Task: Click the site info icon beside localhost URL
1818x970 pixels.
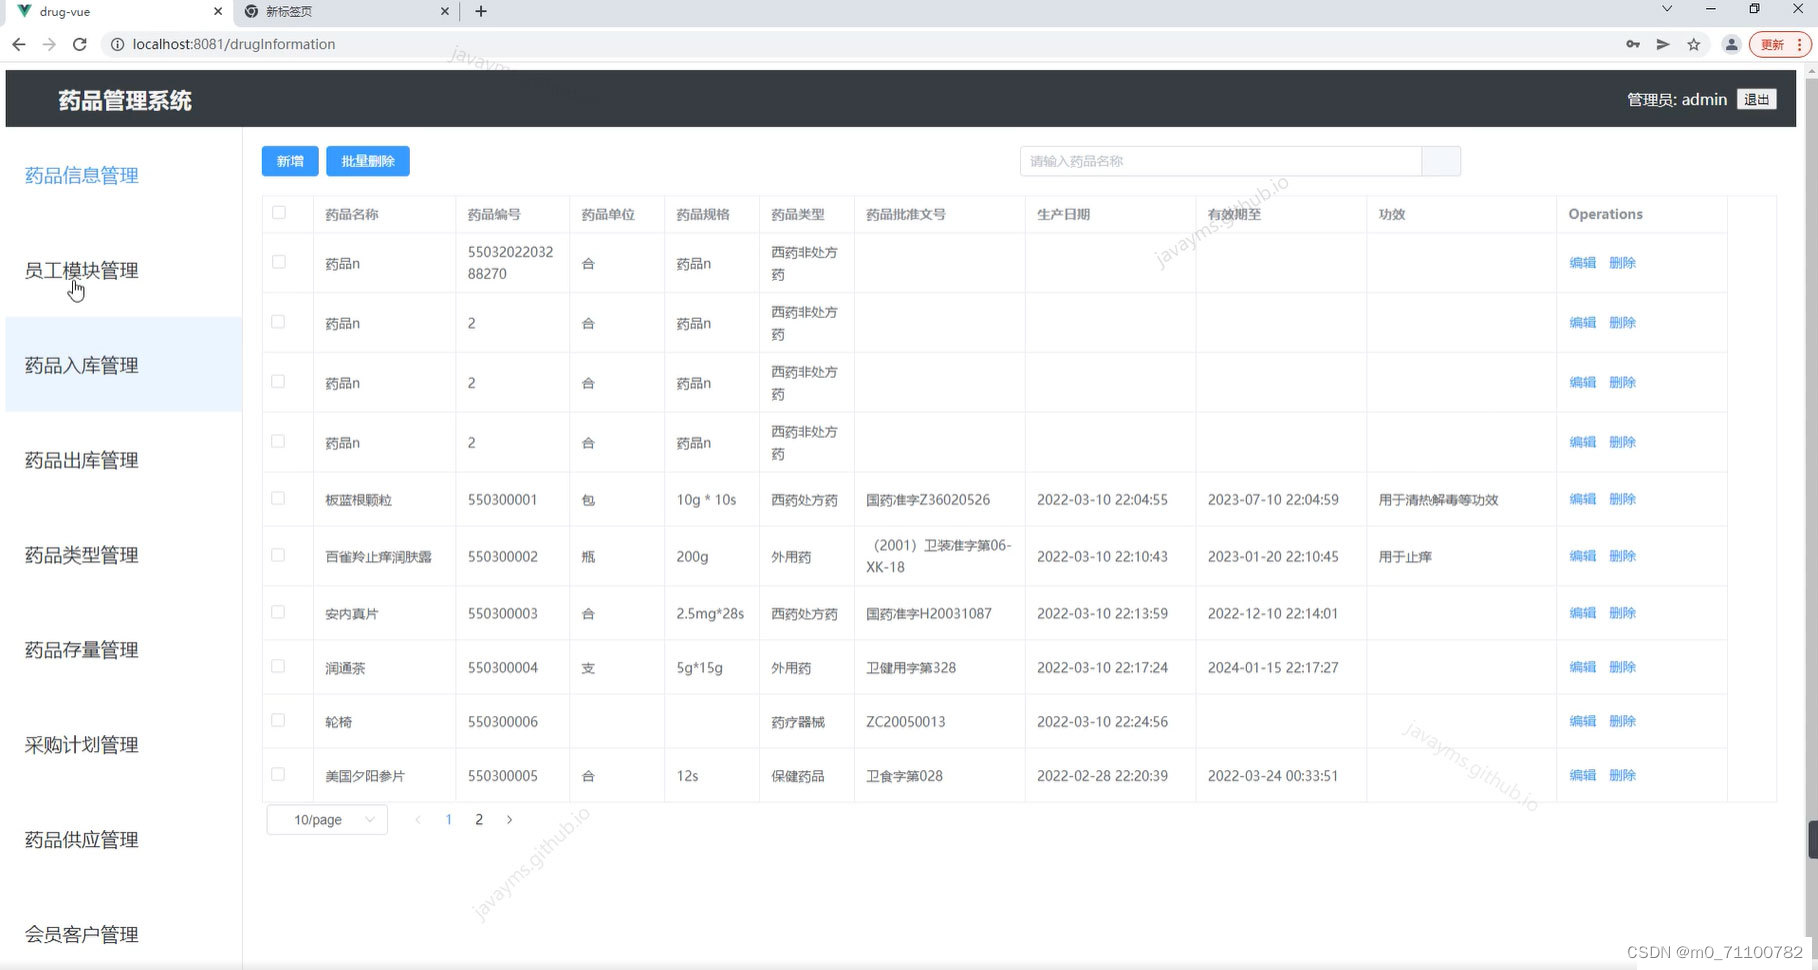Action: pyautogui.click(x=118, y=44)
